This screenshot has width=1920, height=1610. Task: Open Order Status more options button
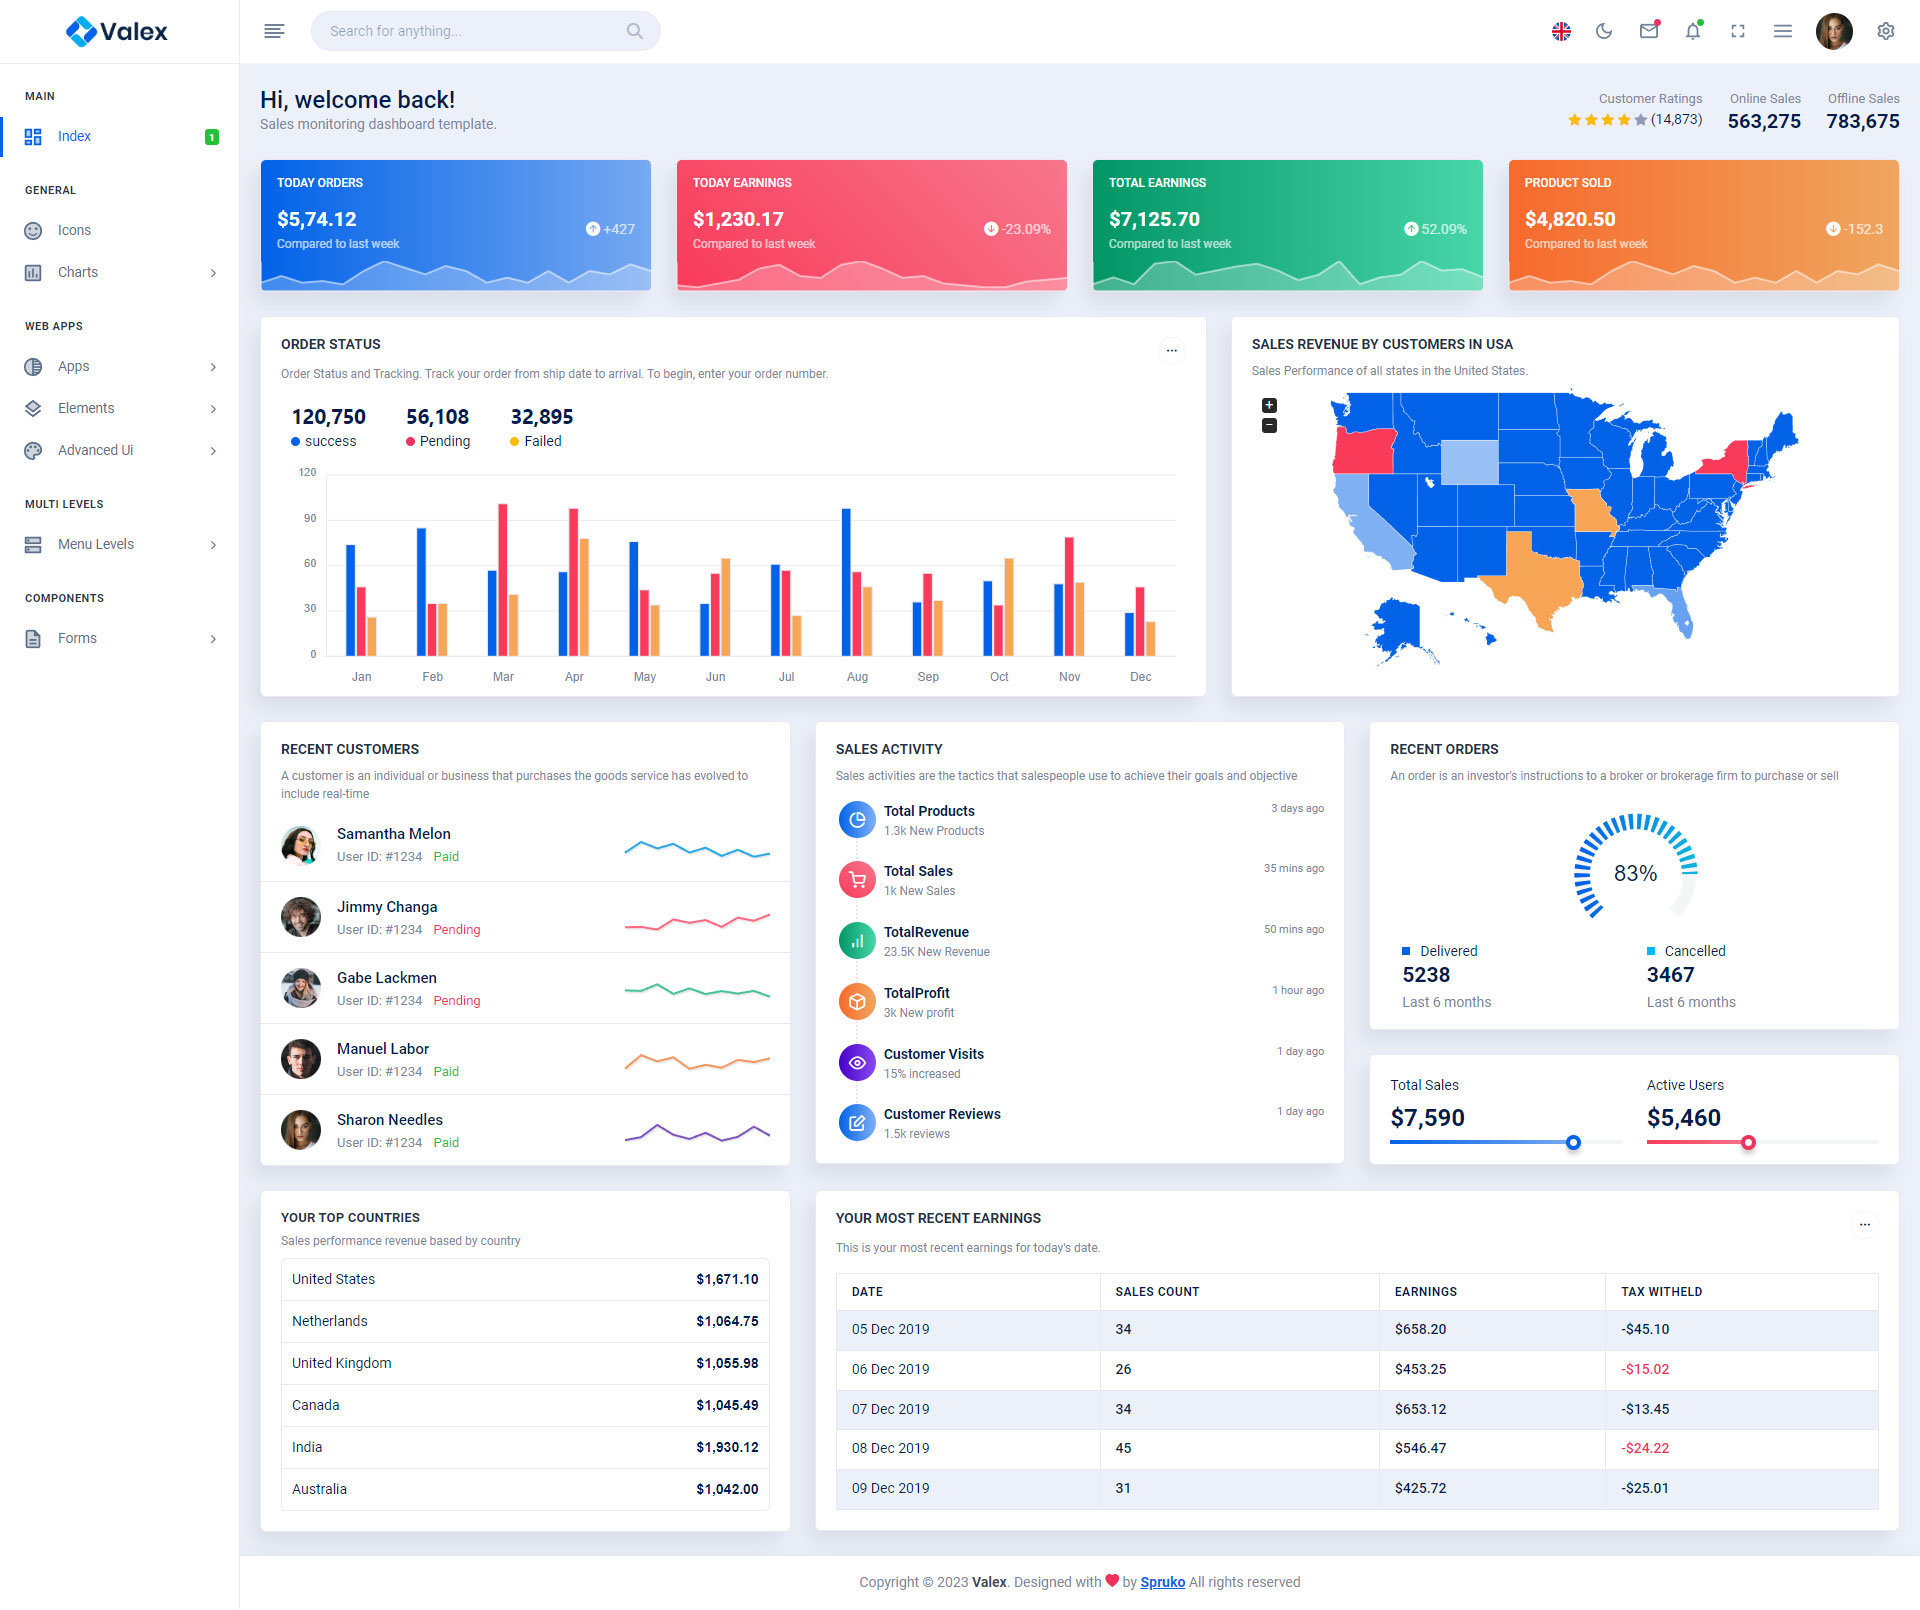[1171, 350]
